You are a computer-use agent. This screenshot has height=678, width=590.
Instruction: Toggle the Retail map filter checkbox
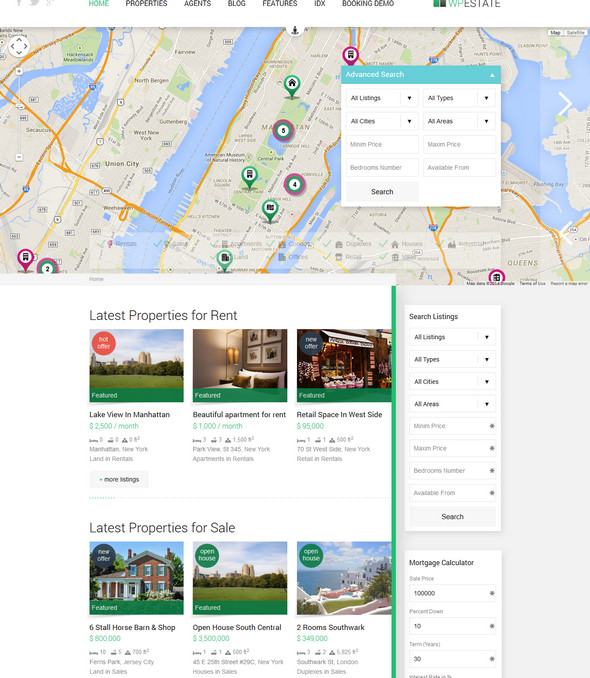tap(327, 257)
